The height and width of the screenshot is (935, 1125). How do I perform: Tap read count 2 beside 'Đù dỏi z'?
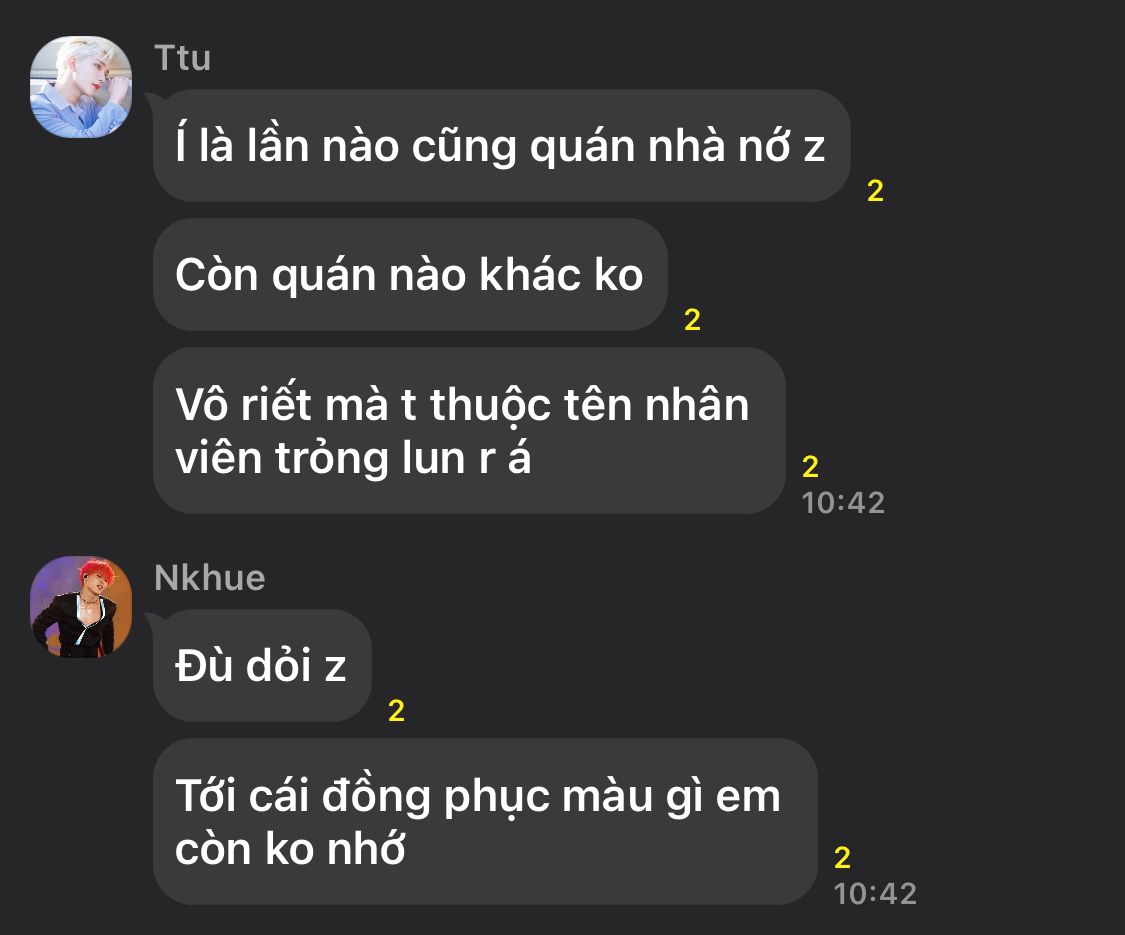tap(396, 711)
